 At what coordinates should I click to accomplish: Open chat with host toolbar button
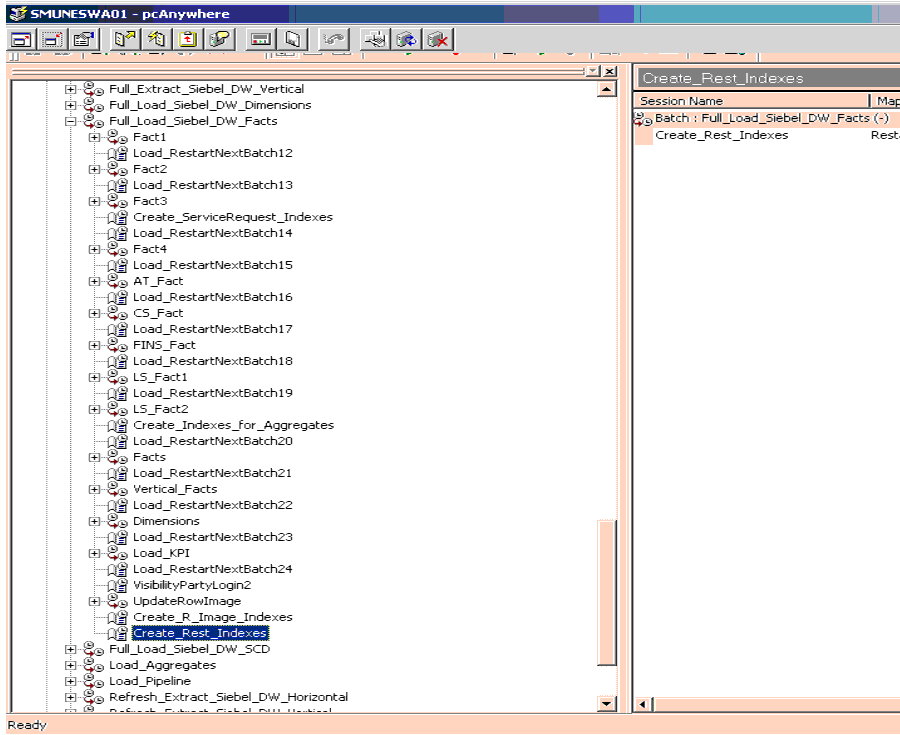click(x=219, y=40)
